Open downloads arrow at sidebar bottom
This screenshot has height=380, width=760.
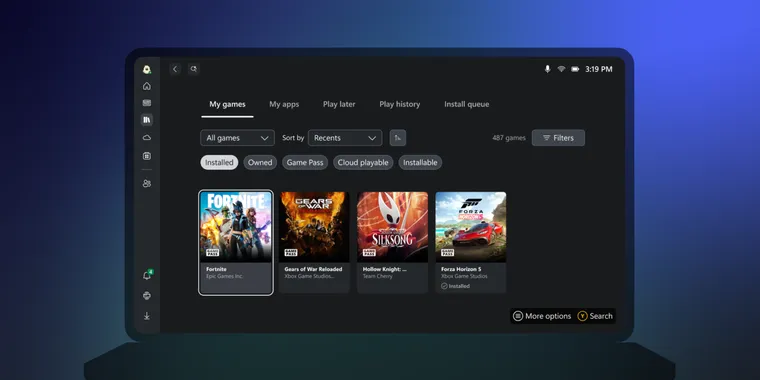(x=147, y=316)
